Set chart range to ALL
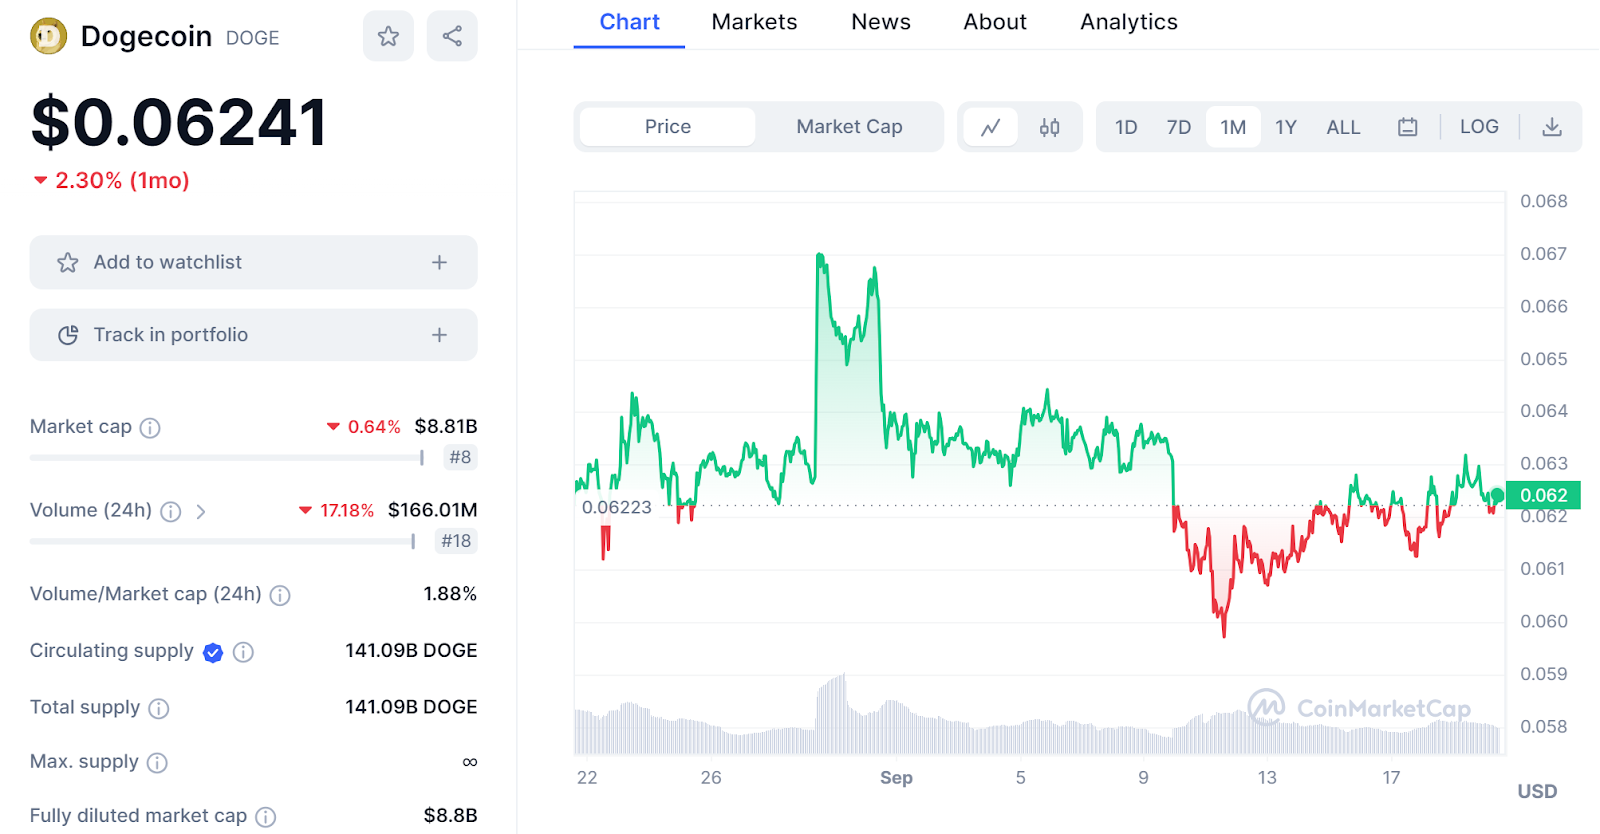 tap(1343, 127)
